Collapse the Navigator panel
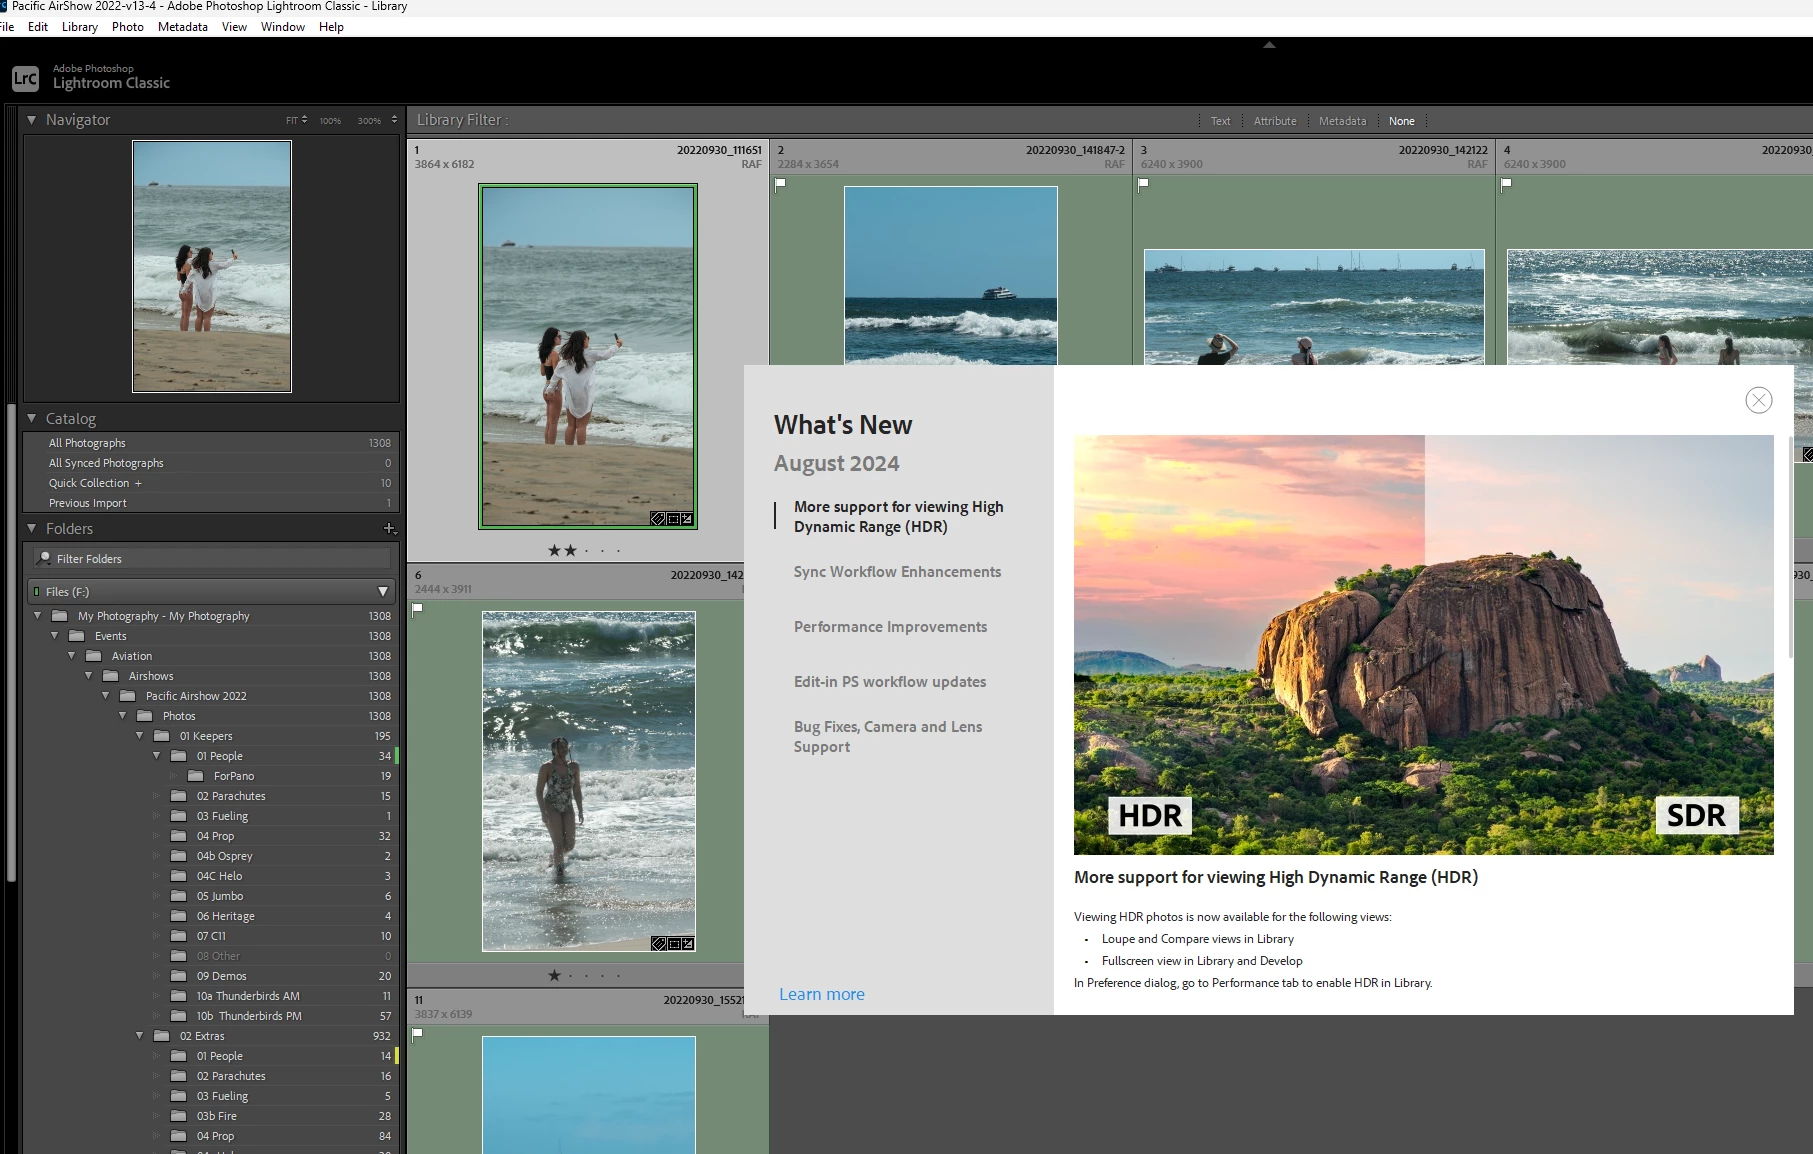 pyautogui.click(x=32, y=120)
